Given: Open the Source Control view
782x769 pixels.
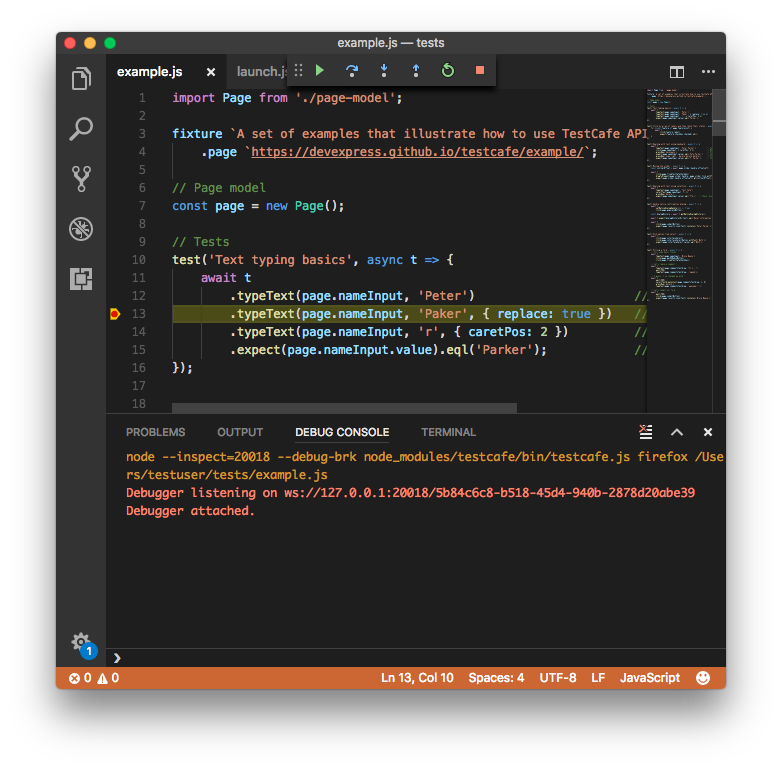Looking at the screenshot, I should point(81,179).
